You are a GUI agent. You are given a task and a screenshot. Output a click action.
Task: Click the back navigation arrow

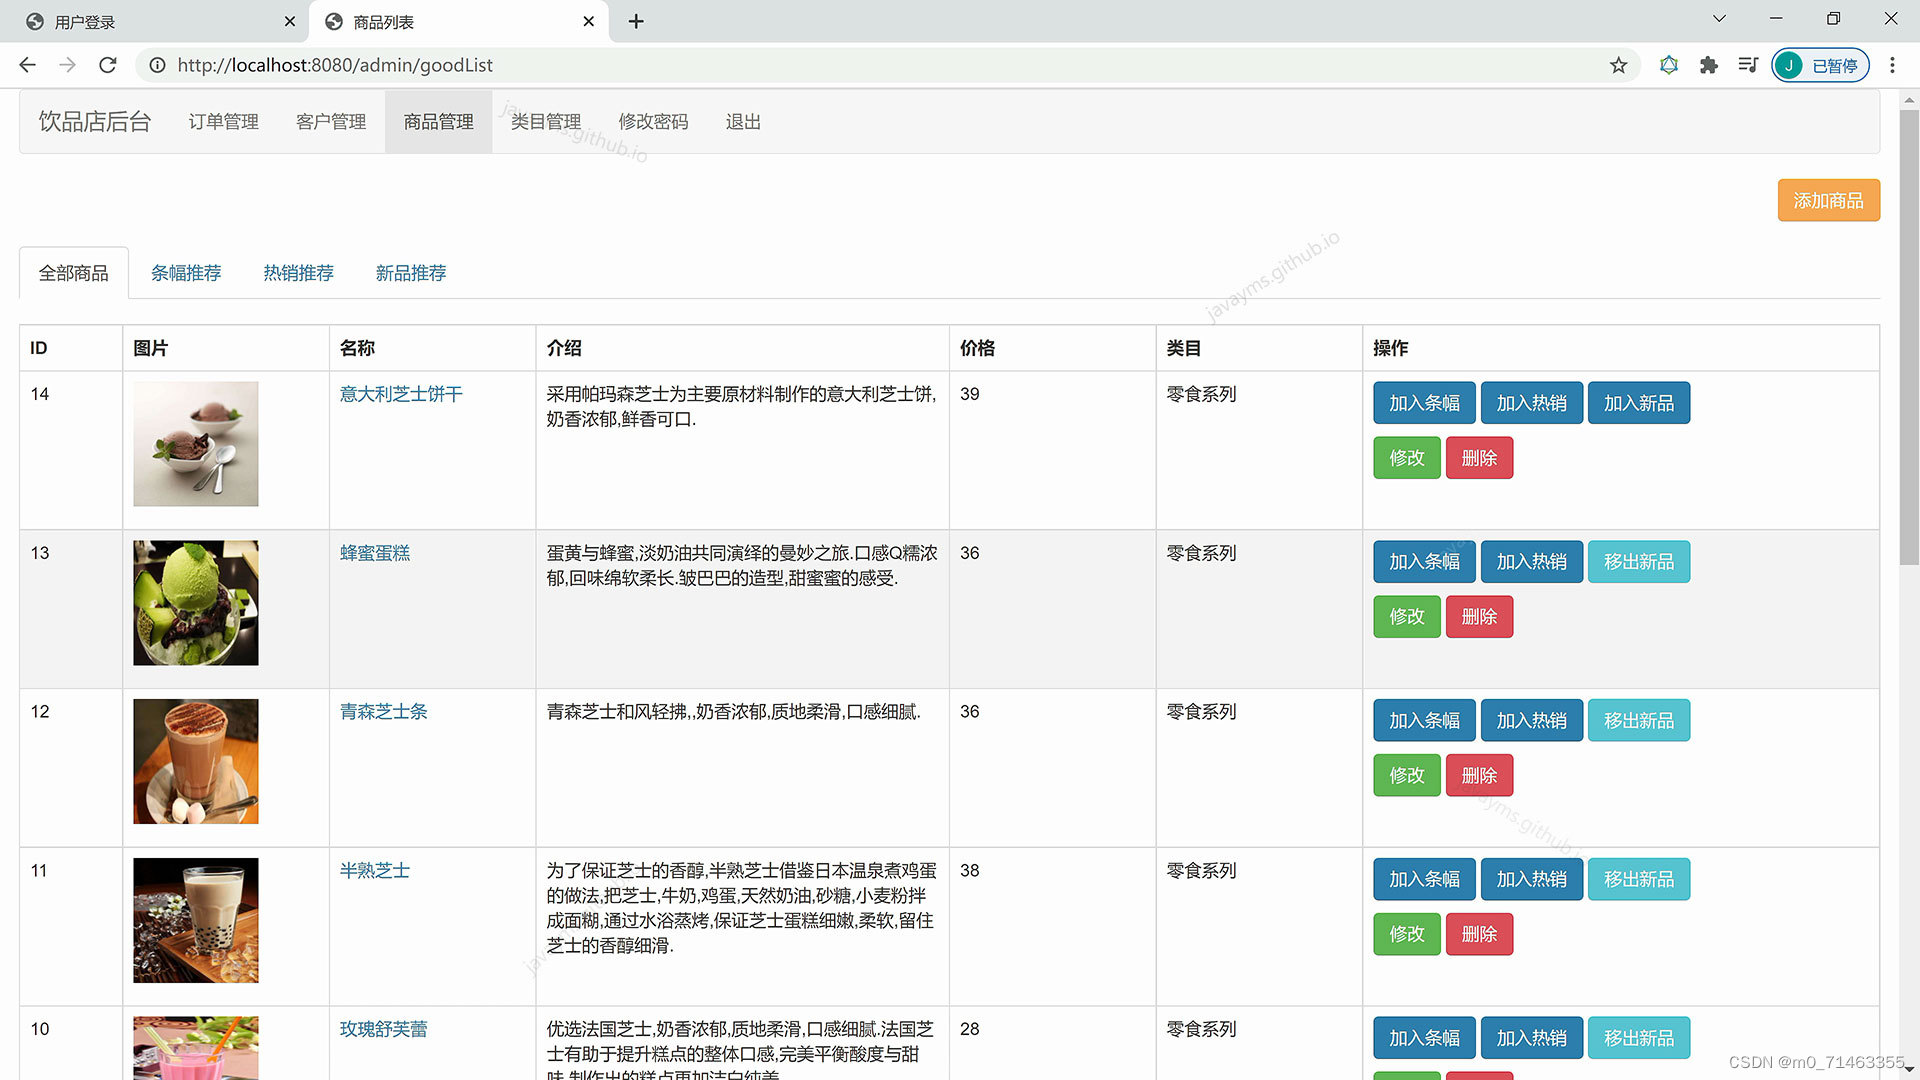click(28, 65)
